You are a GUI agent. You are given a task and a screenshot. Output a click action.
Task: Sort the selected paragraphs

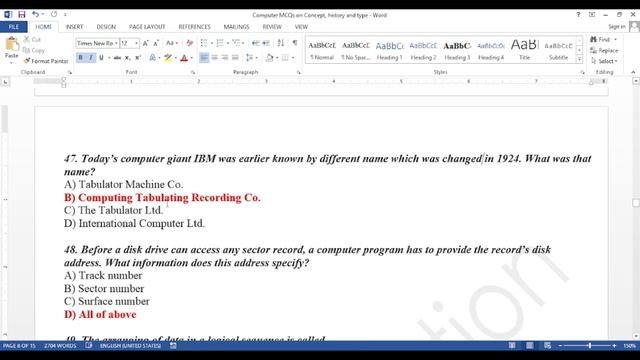pyautogui.click(x=280, y=43)
